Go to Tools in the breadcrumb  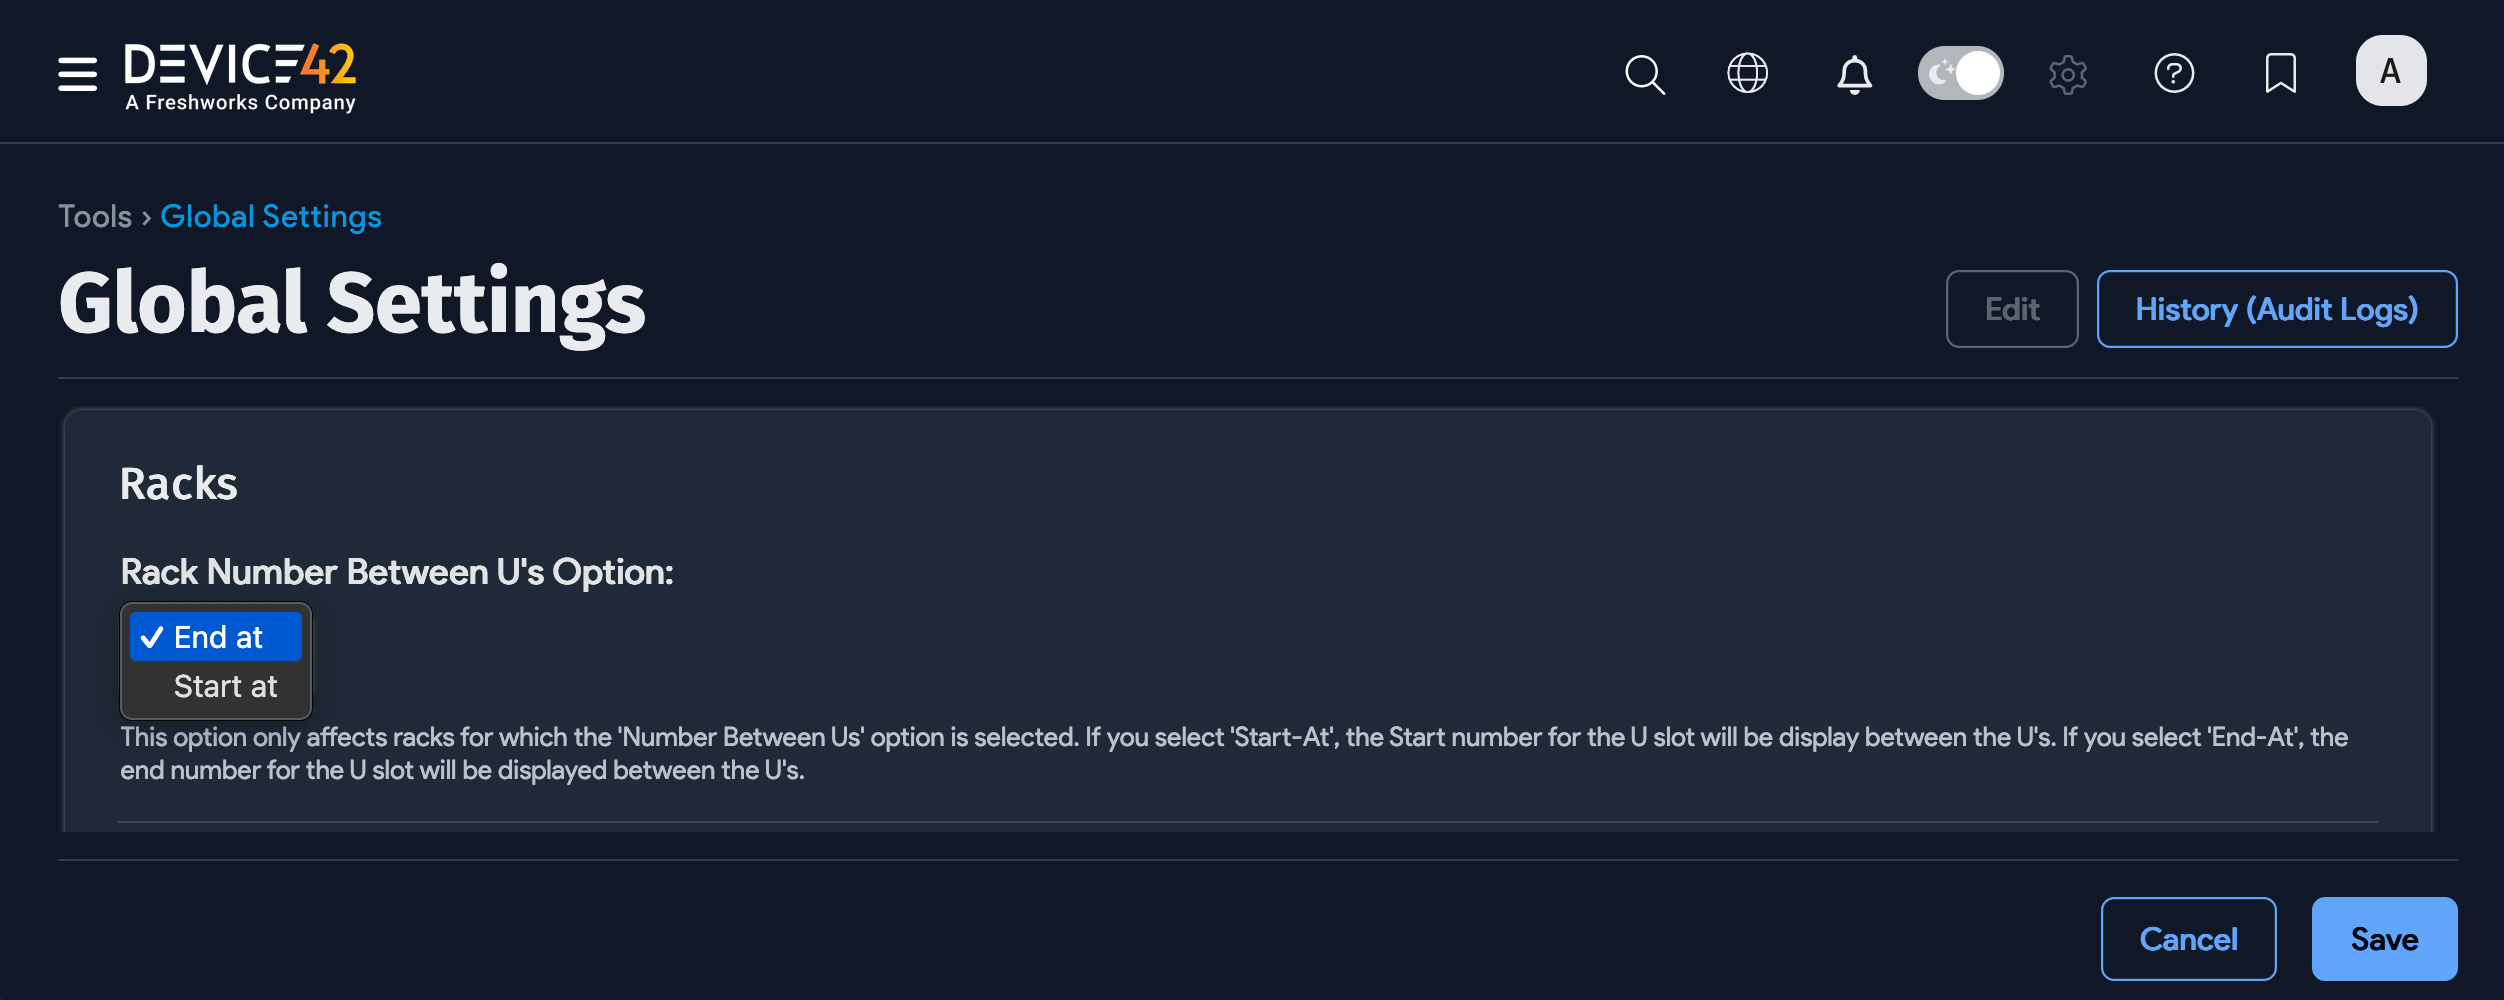pos(95,217)
